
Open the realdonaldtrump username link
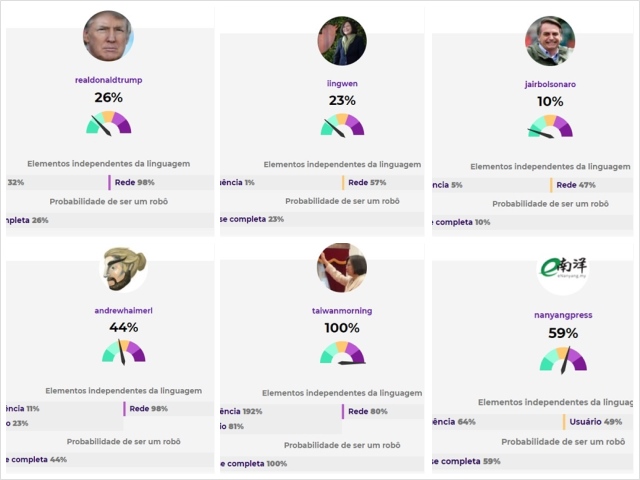tap(108, 79)
